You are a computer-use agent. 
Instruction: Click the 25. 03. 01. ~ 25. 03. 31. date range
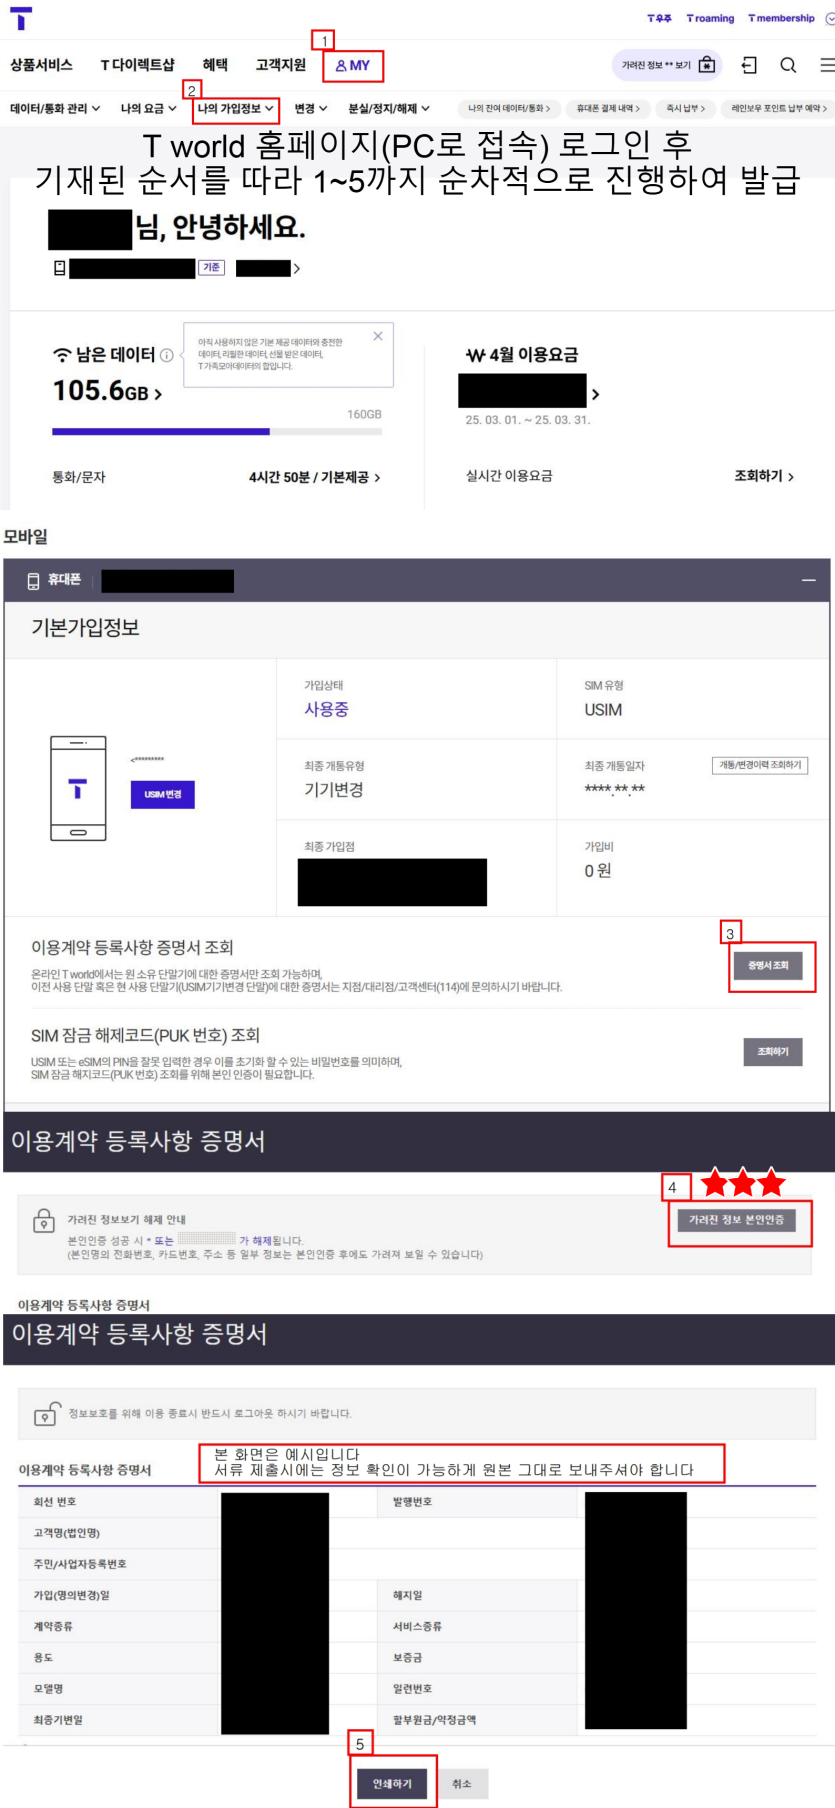point(528,420)
